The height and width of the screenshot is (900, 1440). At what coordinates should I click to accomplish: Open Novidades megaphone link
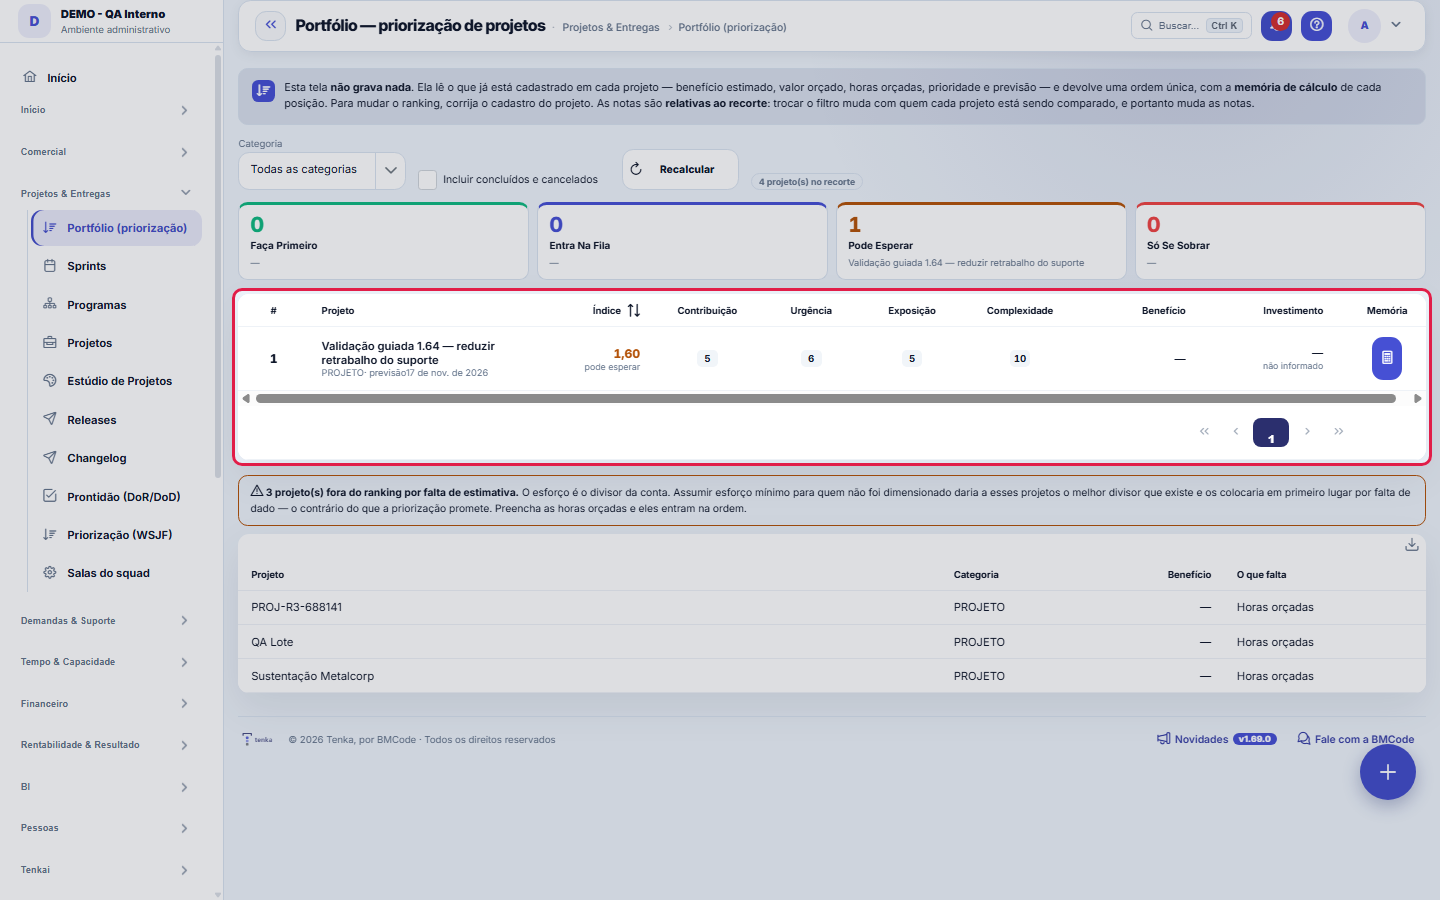(1216, 739)
